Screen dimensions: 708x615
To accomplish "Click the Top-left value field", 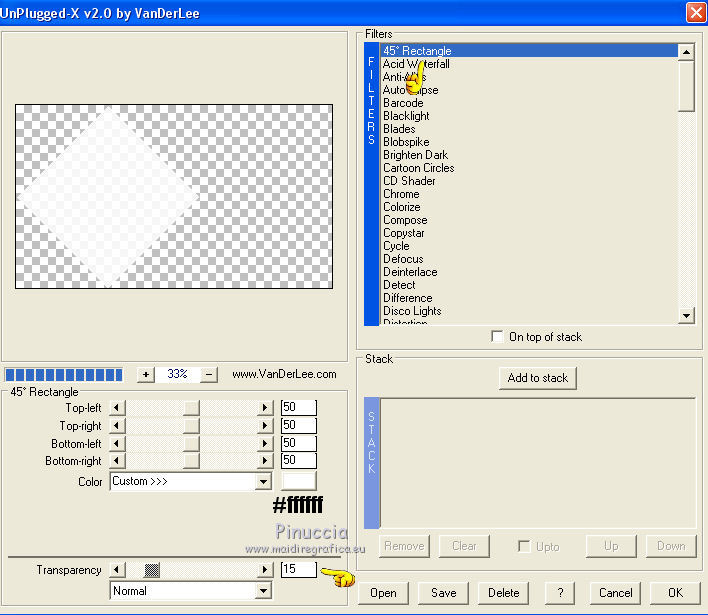I will pos(299,407).
